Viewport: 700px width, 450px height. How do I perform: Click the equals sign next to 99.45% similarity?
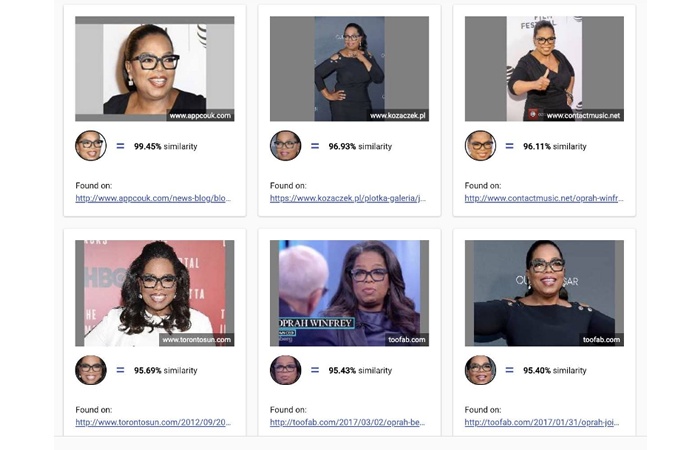tap(120, 146)
